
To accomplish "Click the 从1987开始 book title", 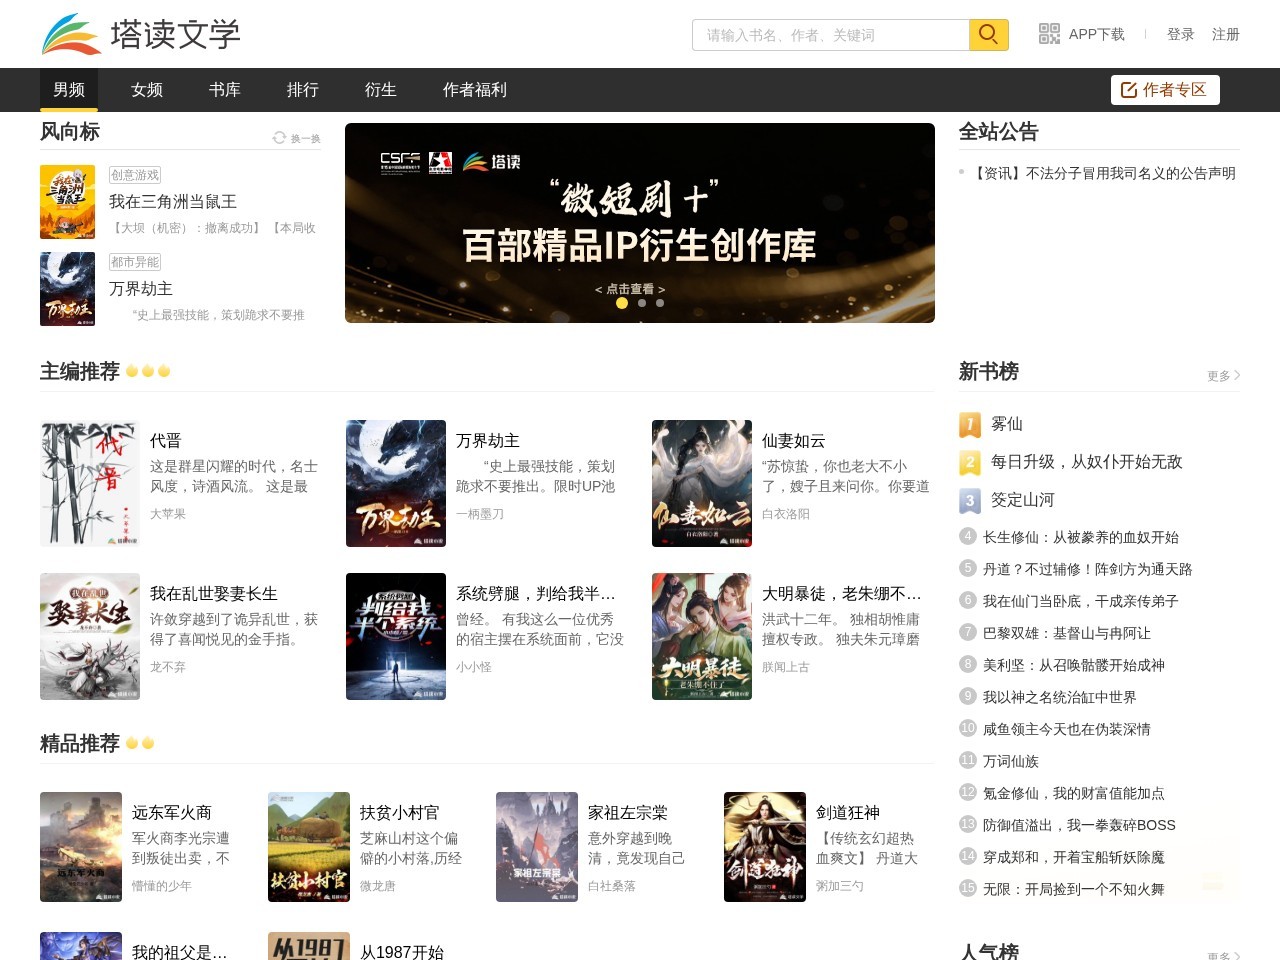I will pos(402,952).
